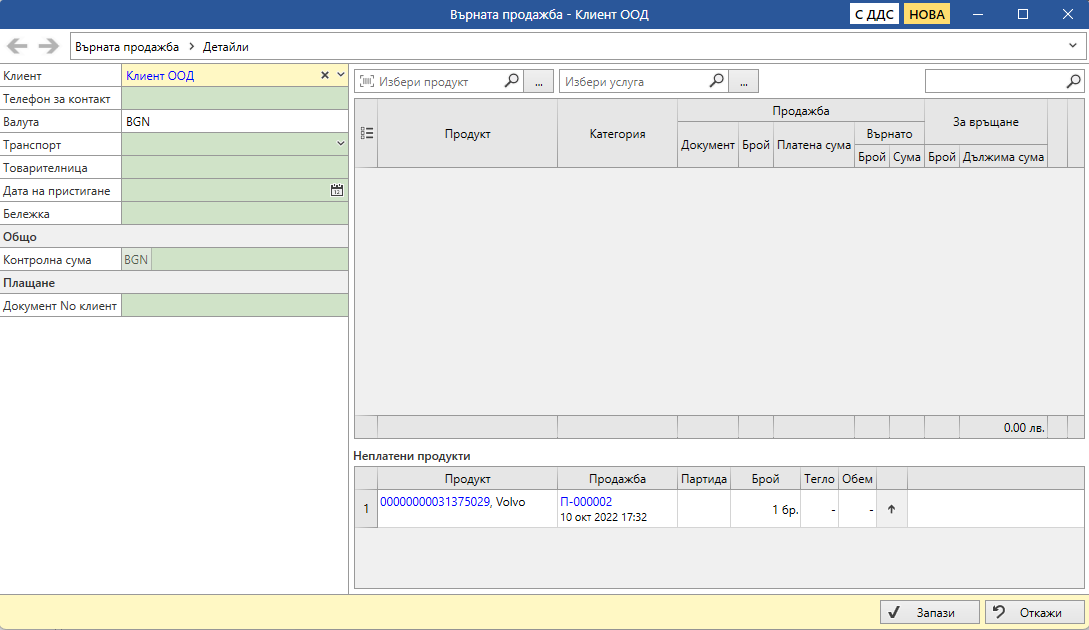This screenshot has width=1089, height=630.
Task: Close the Върната продажба window
Action: 1067,14
